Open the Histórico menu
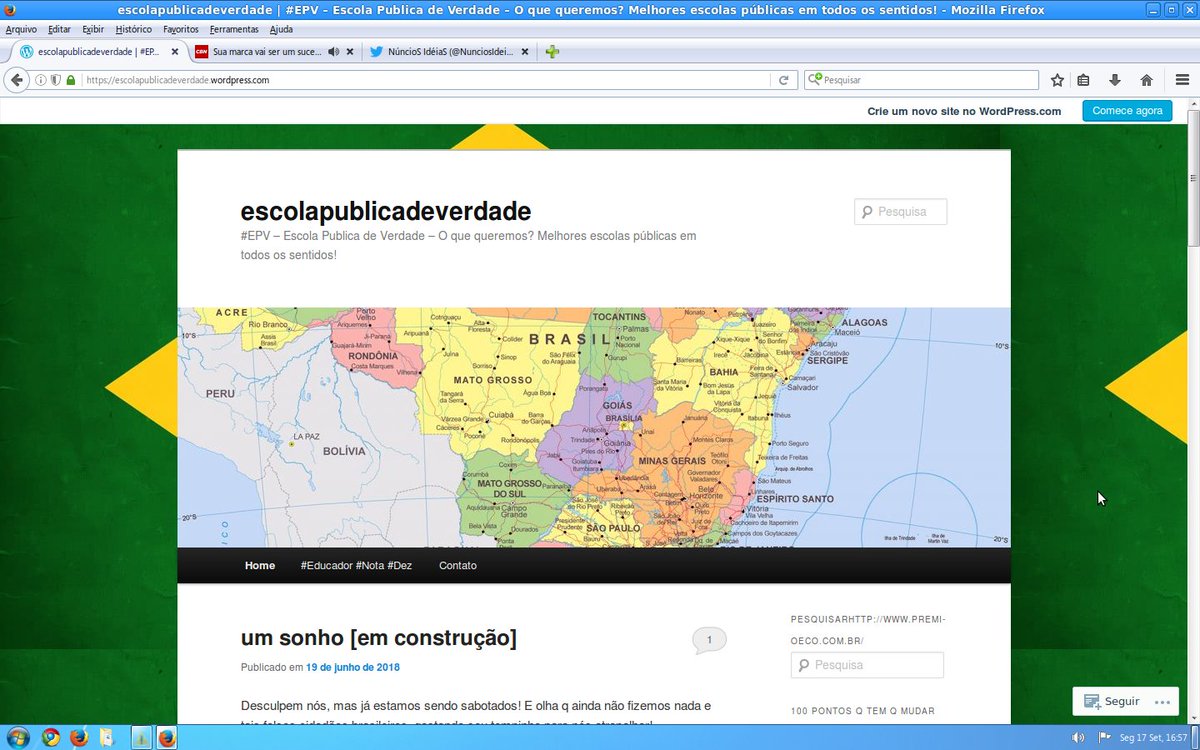This screenshot has height=750, width=1200. 133,29
